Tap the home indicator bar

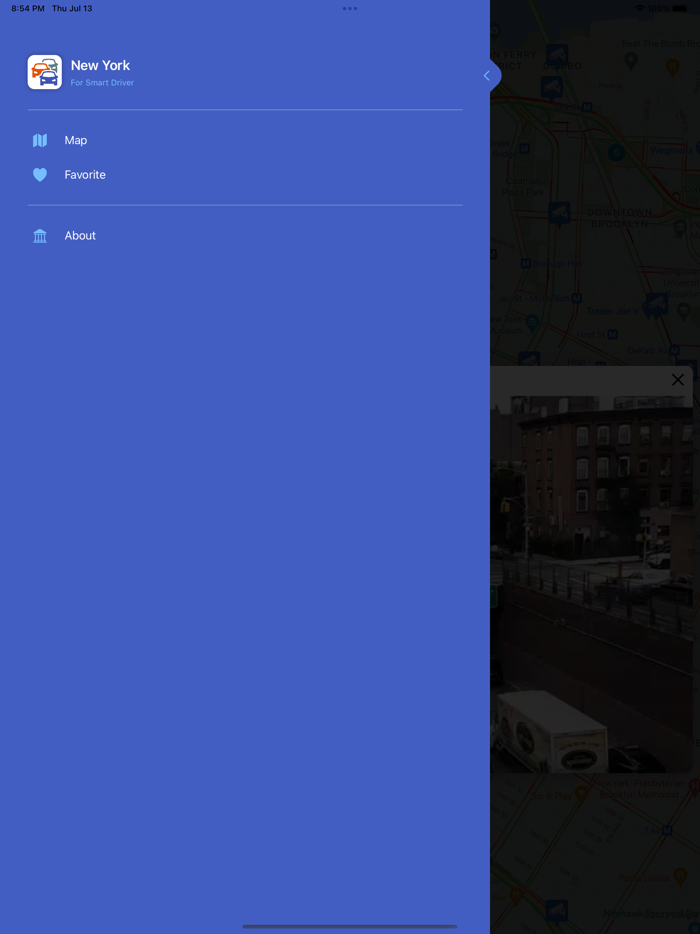tap(350, 926)
